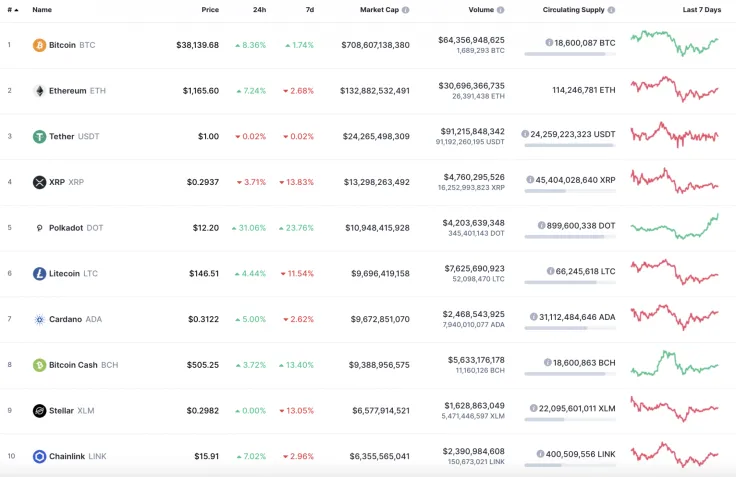
Task: Click Litecoin price $146.51
Action: point(204,273)
